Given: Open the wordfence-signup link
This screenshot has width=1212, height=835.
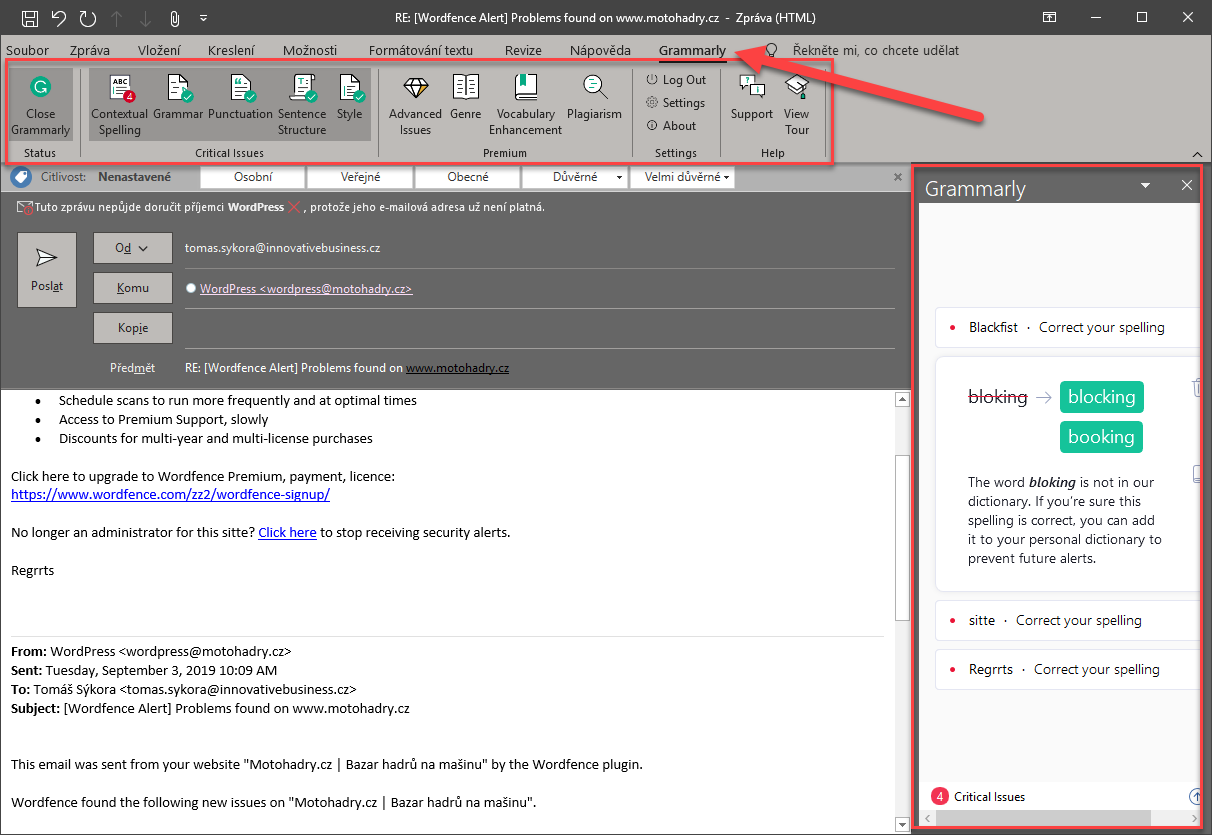Looking at the screenshot, I should click(170, 494).
